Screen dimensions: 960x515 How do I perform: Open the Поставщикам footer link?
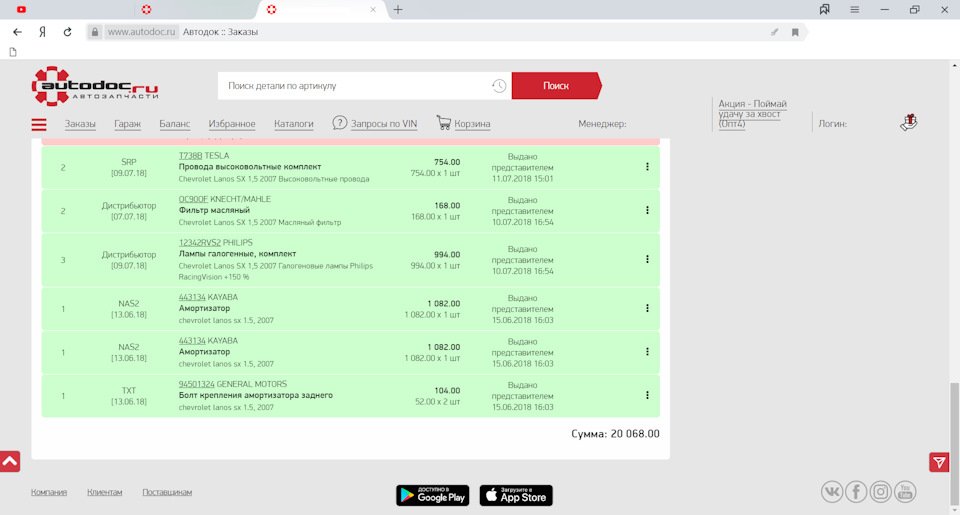click(167, 492)
